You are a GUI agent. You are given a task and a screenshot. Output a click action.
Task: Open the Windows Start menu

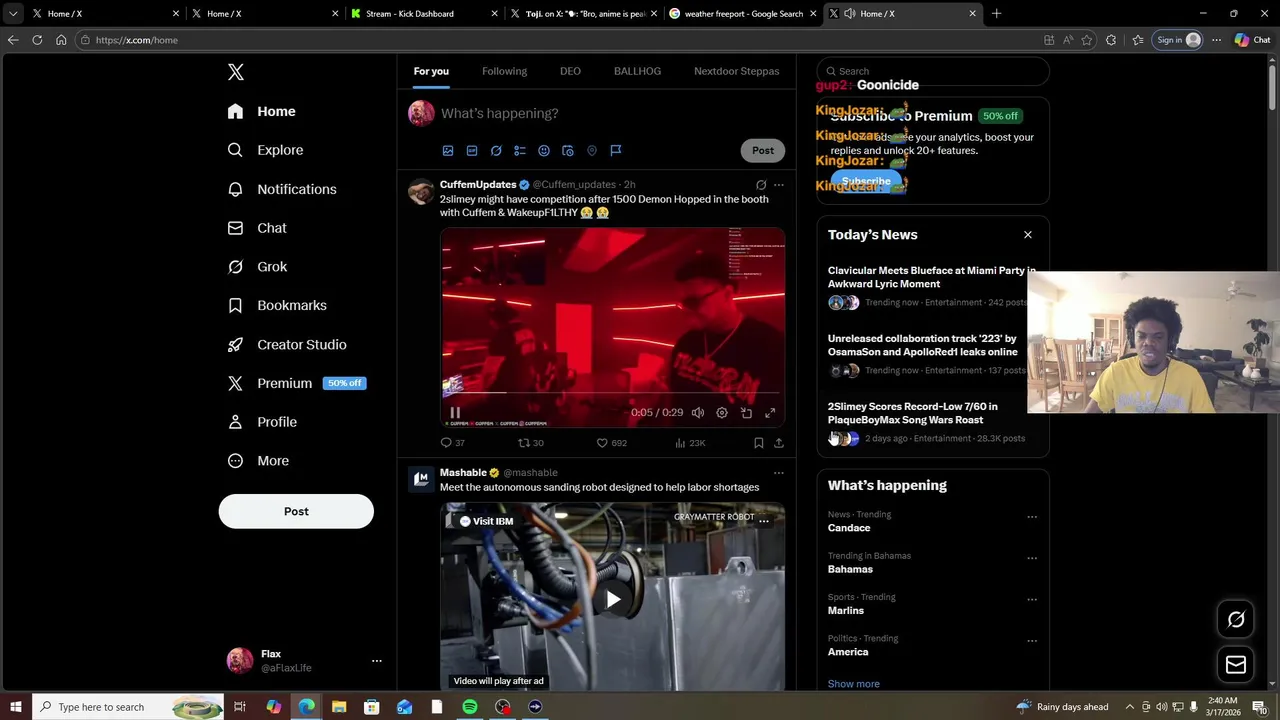[x=16, y=707]
